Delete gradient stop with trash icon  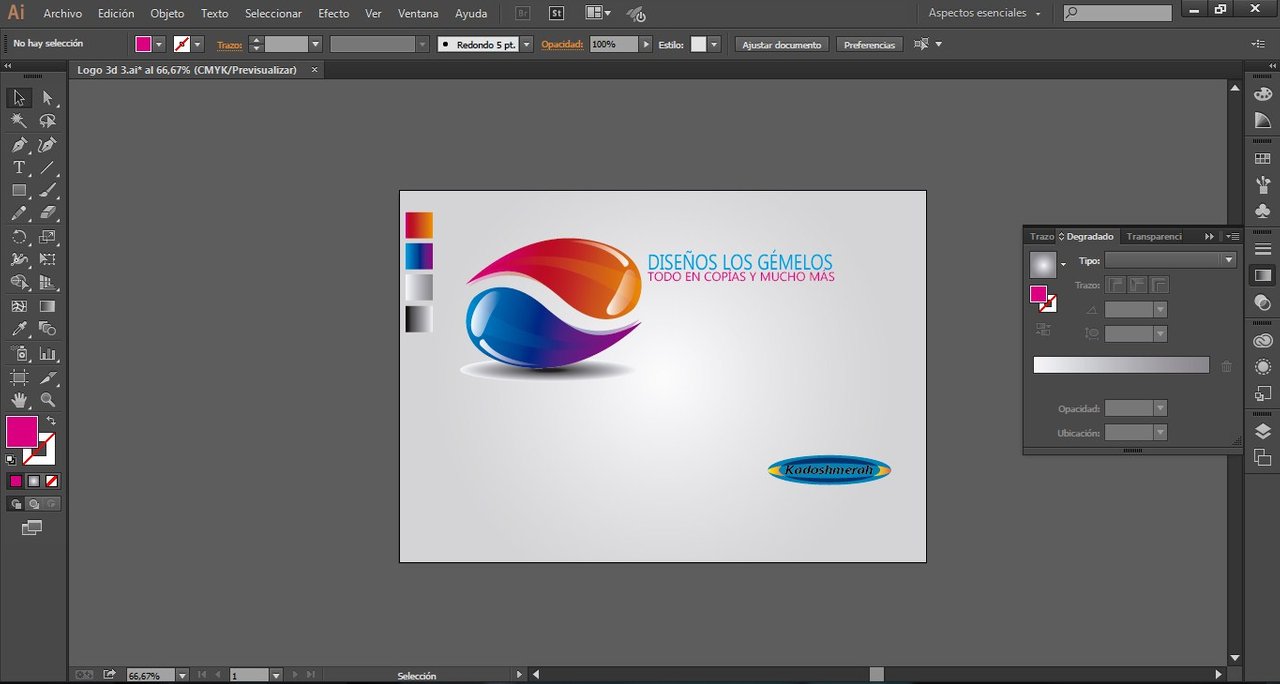(1227, 367)
